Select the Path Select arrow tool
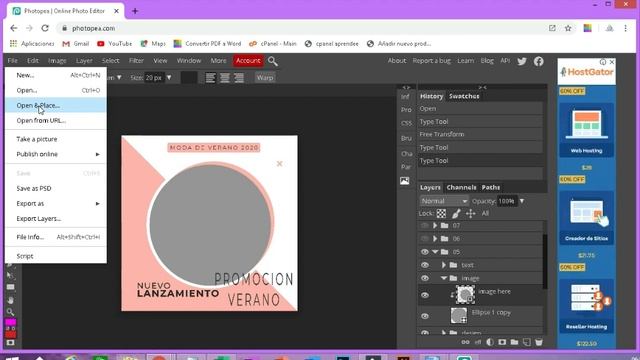 tap(11, 275)
